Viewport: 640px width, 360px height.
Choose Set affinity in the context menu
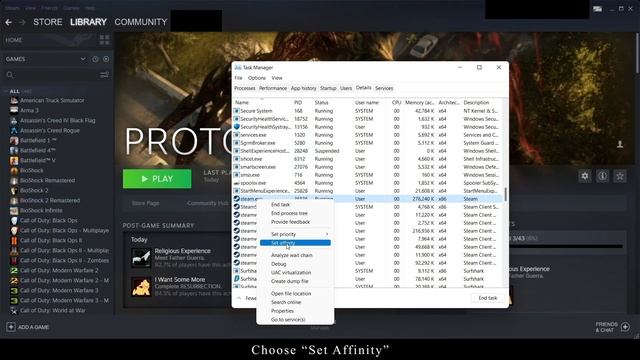coord(295,243)
